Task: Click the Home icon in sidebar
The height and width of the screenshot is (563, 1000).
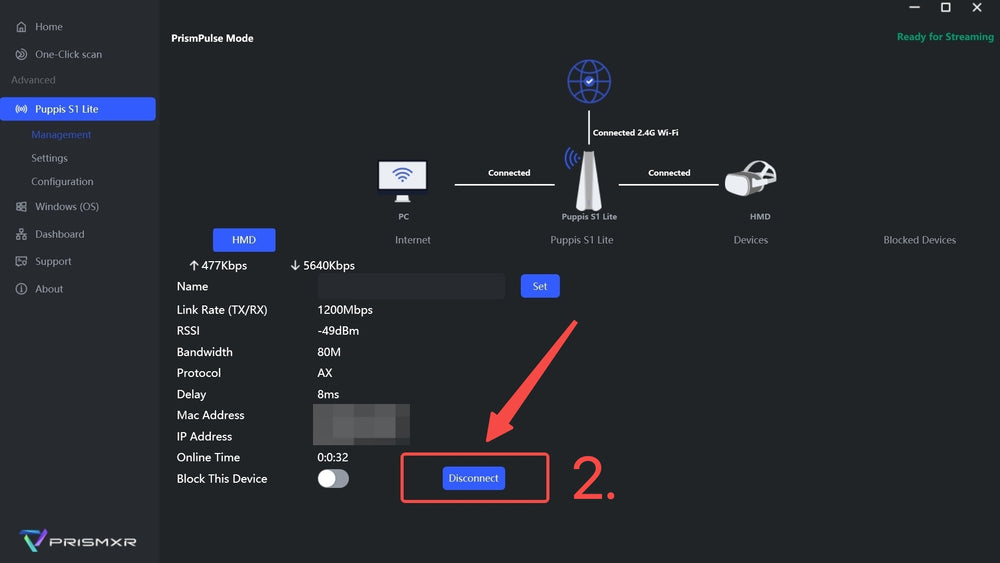Action: [x=21, y=27]
